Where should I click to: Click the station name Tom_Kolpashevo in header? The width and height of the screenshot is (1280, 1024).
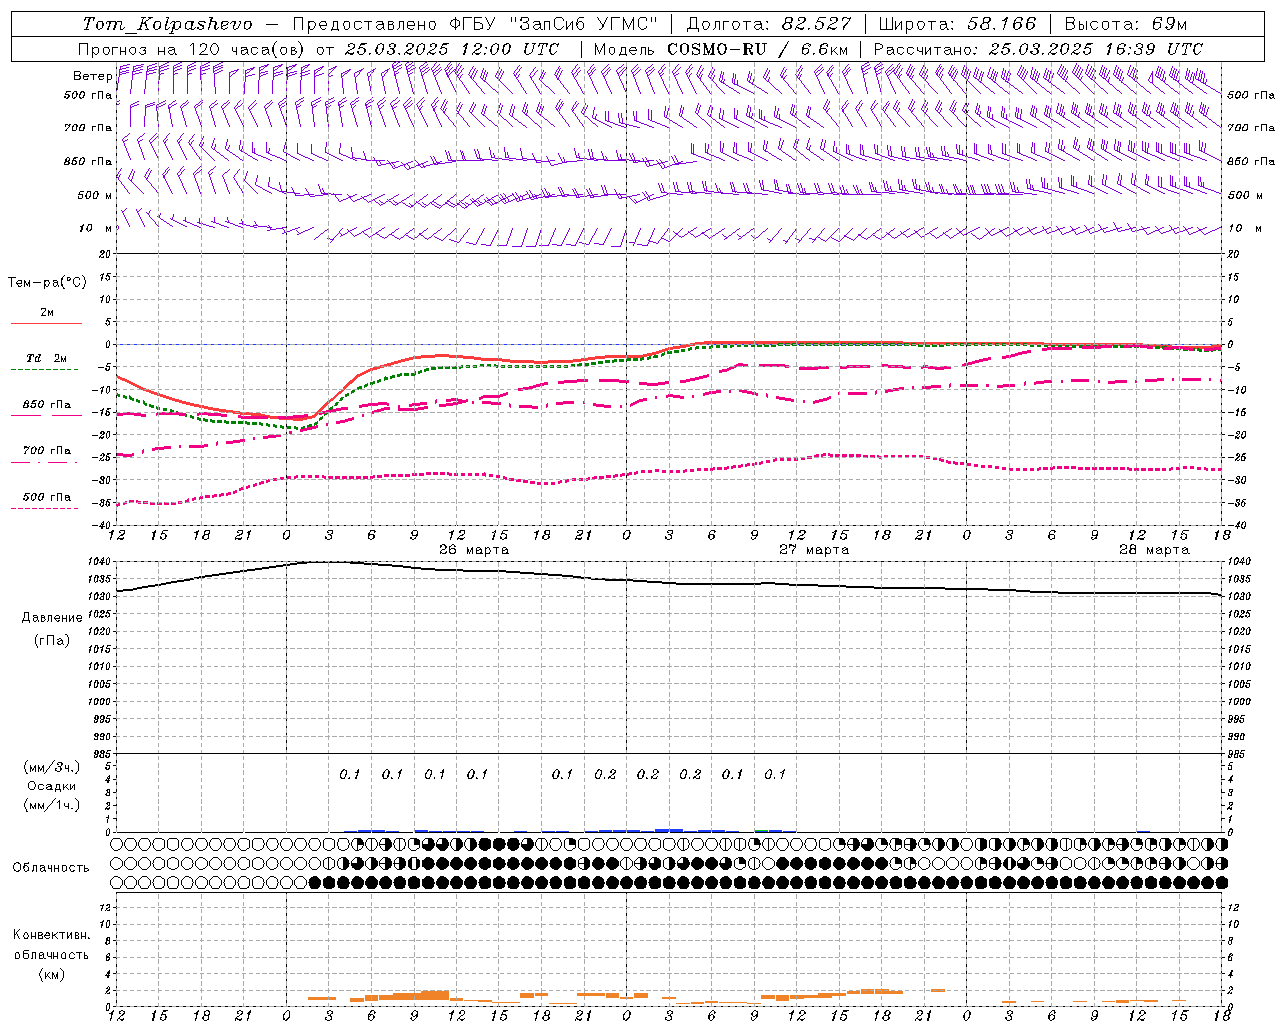[168, 24]
